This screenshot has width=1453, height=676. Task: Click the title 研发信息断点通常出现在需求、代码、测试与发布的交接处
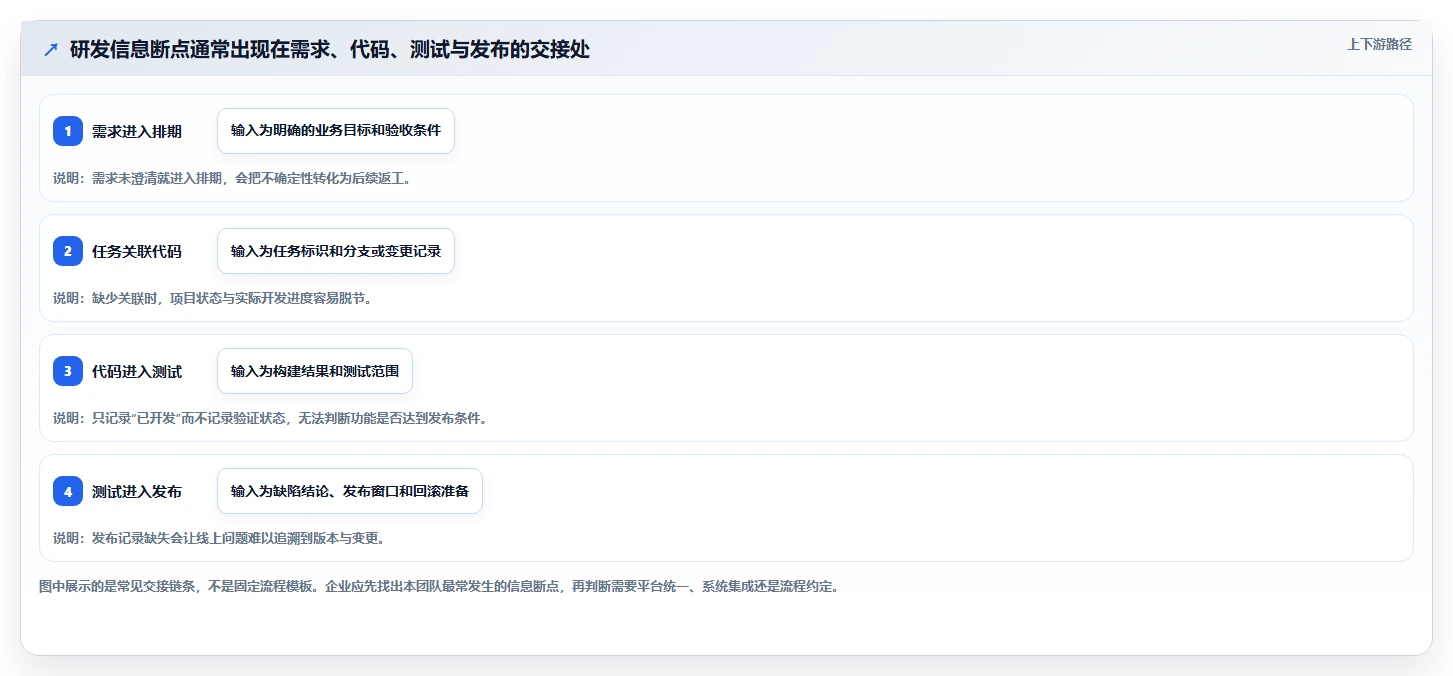[330, 50]
